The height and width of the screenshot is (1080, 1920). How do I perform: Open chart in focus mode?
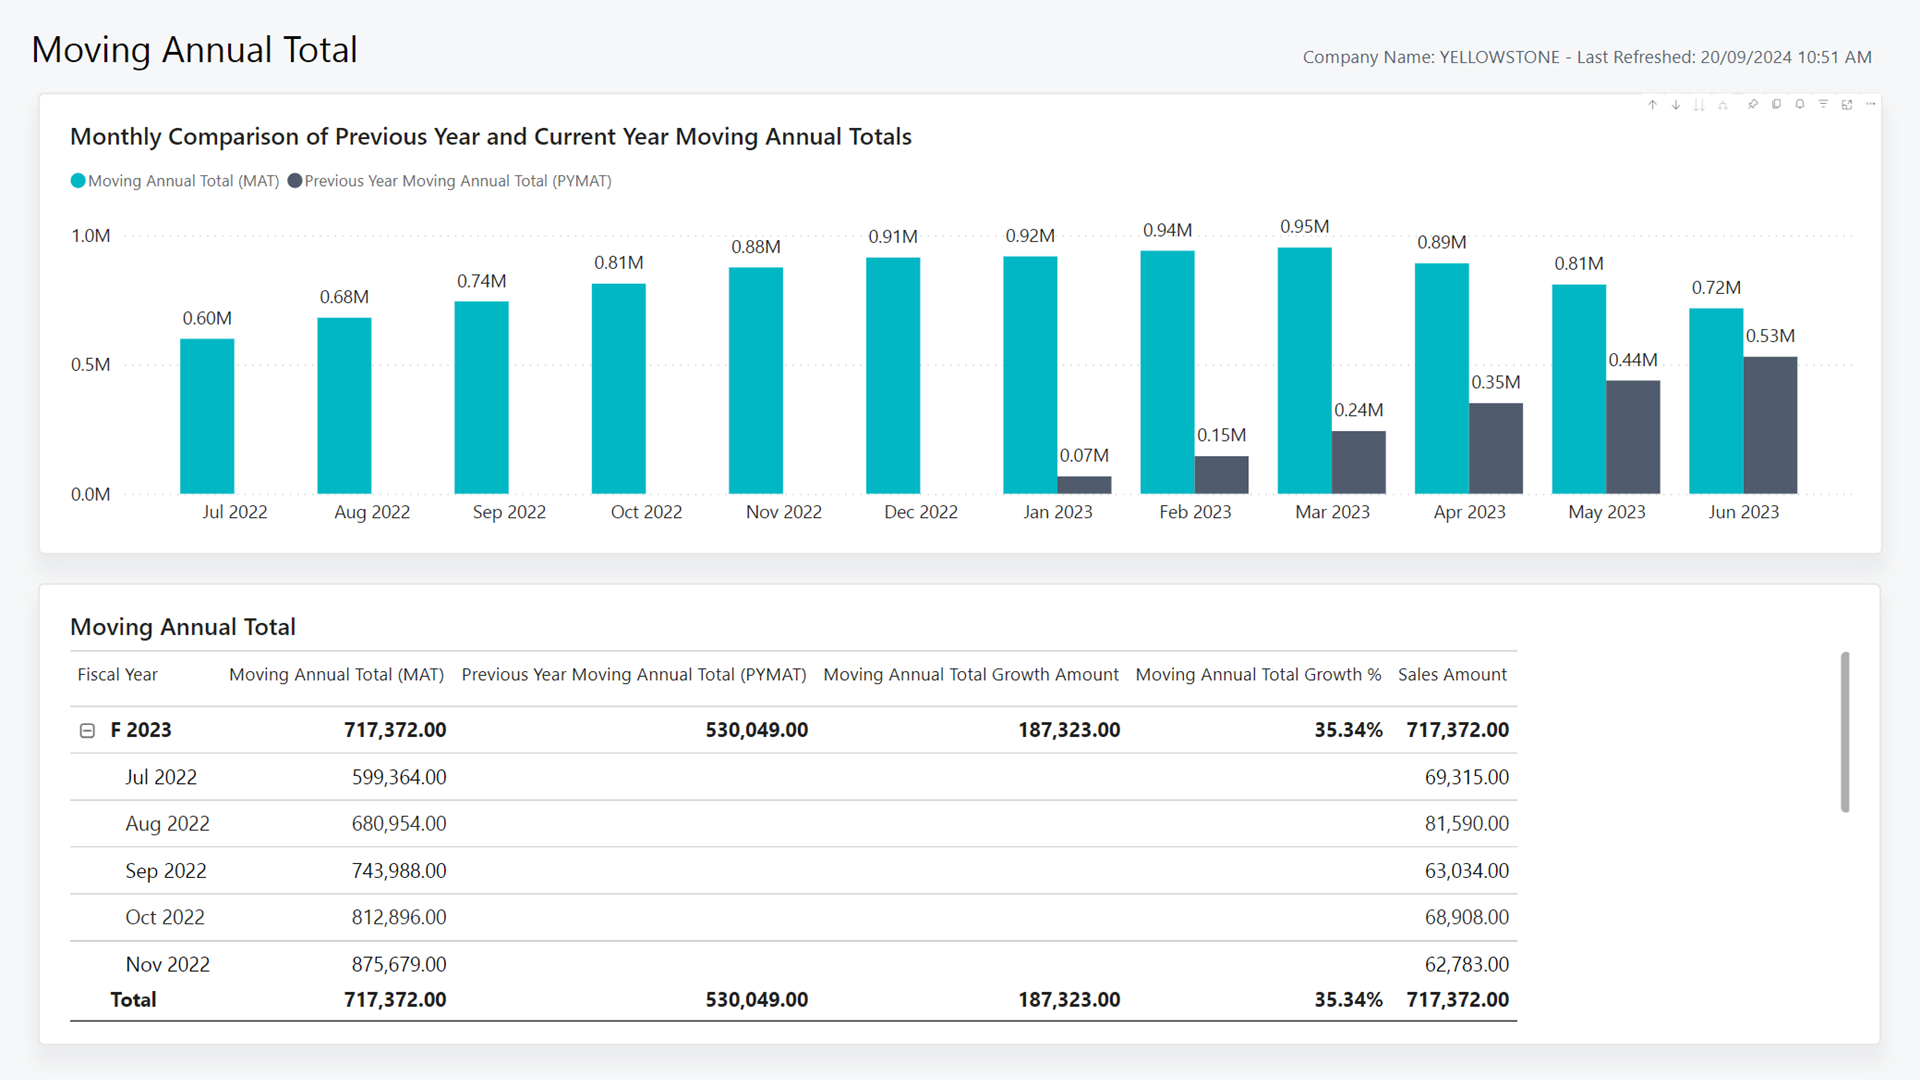[1847, 104]
